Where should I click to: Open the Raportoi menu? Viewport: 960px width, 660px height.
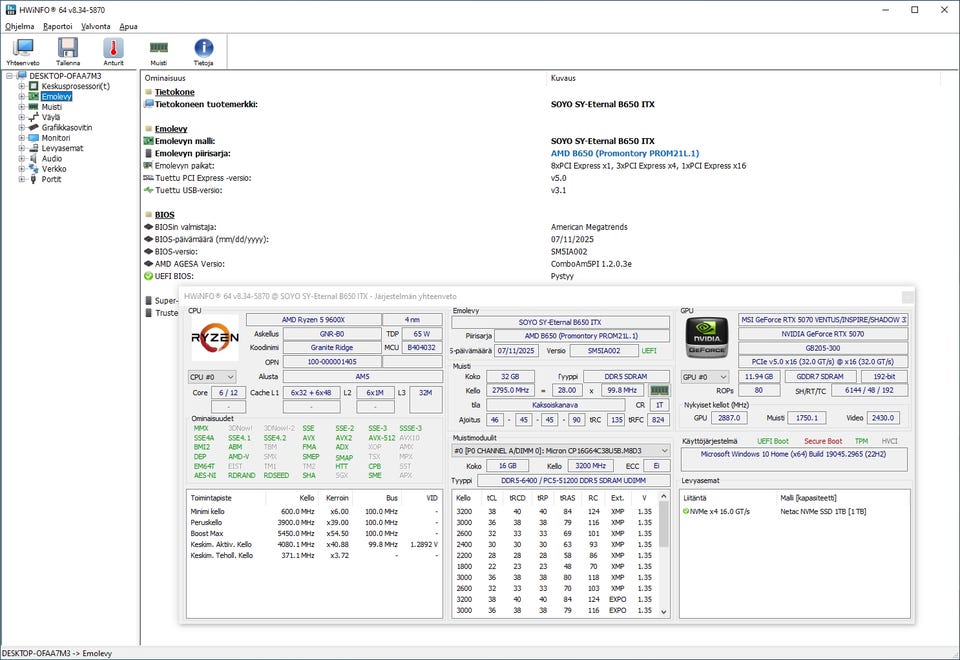coord(57,26)
